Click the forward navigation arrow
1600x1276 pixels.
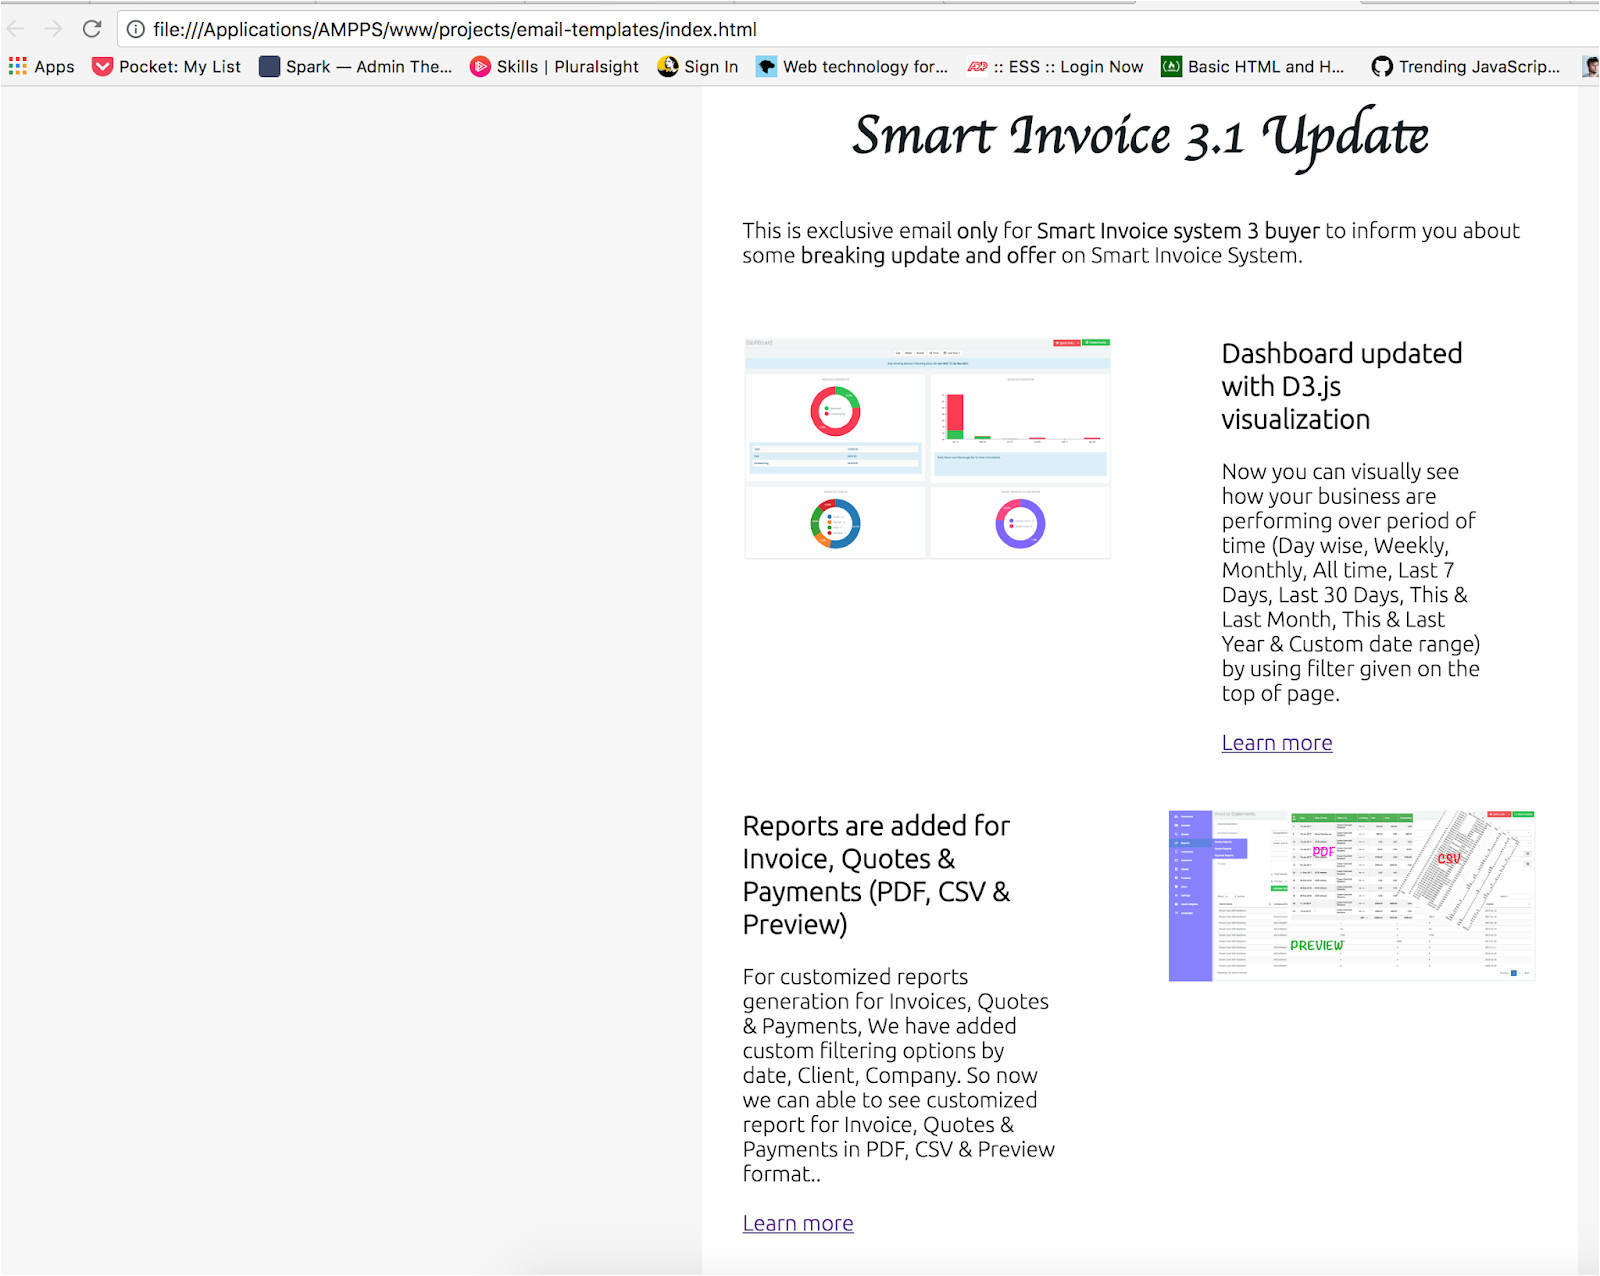(54, 29)
